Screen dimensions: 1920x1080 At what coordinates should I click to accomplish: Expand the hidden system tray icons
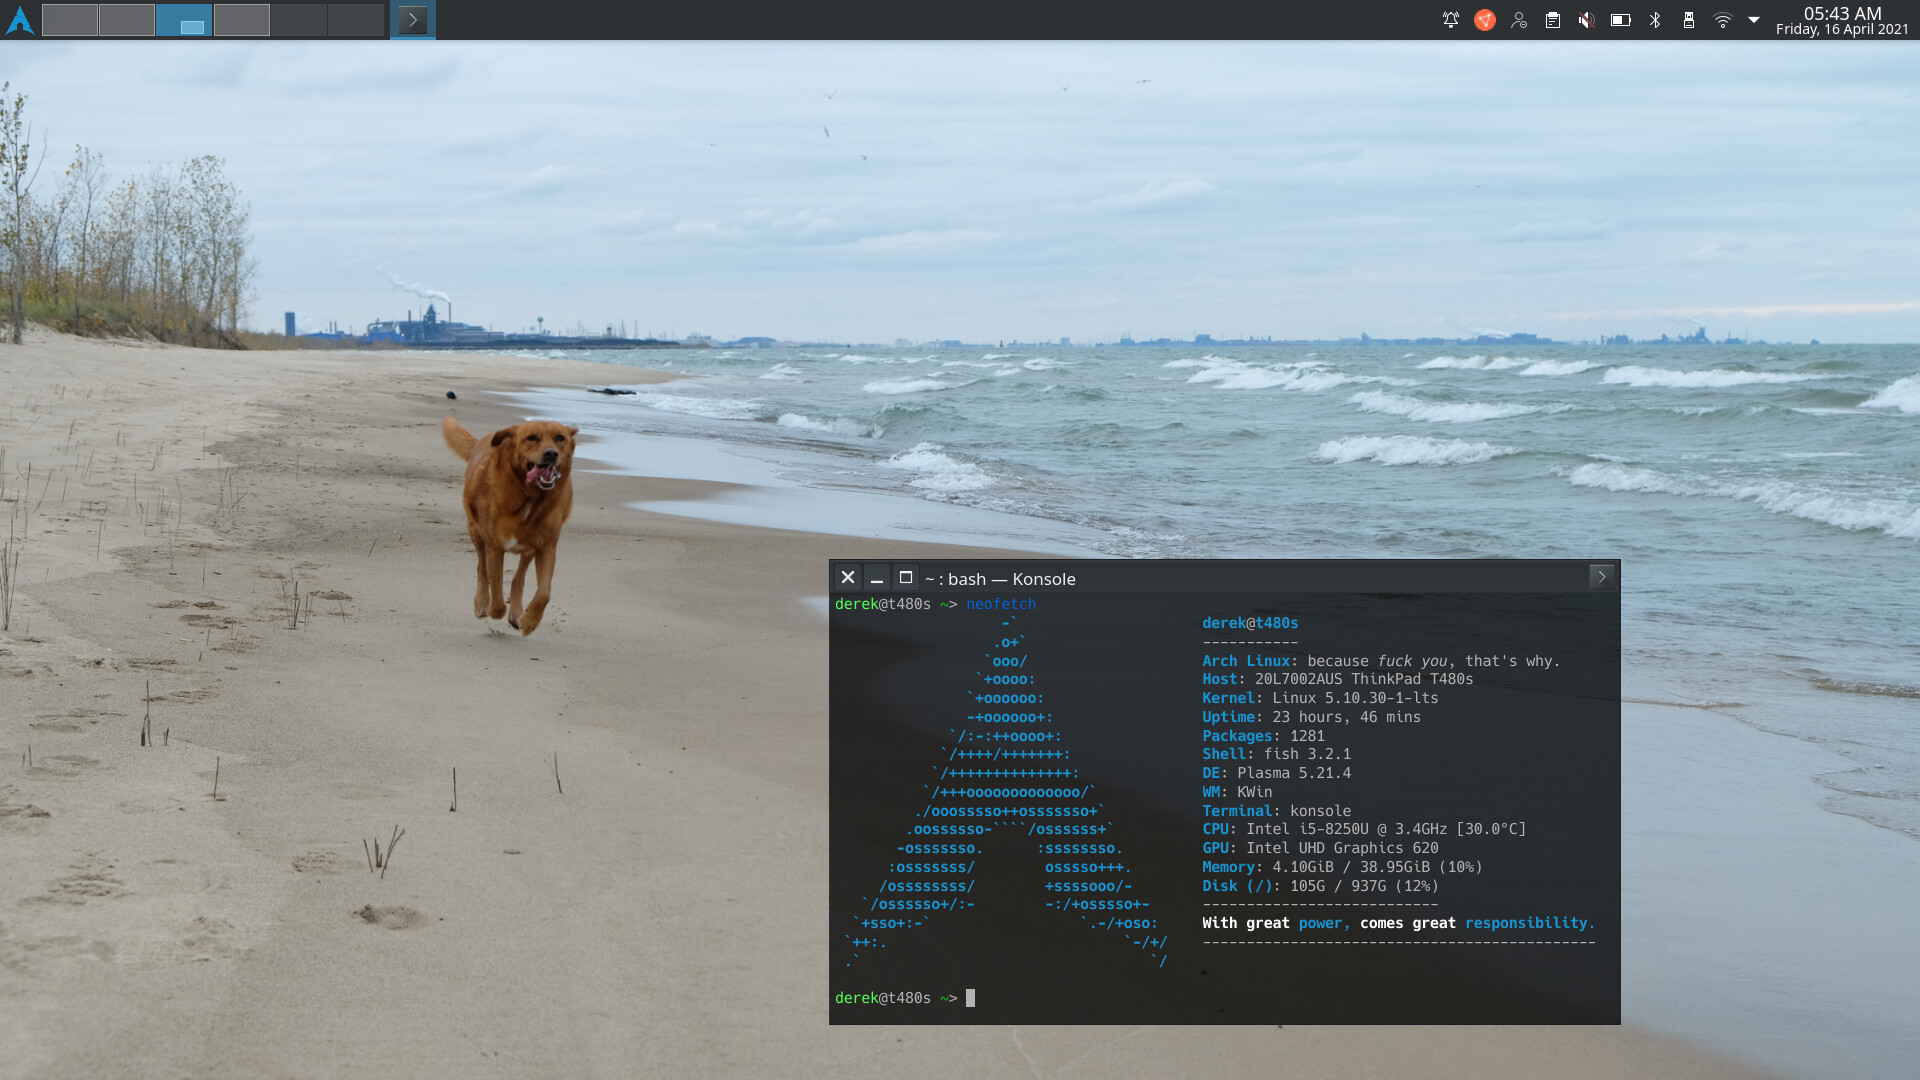(1753, 20)
